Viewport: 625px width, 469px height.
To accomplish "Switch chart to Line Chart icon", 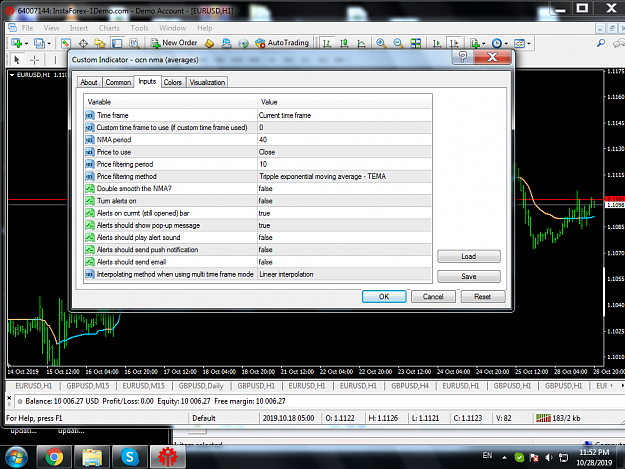I will coord(361,43).
